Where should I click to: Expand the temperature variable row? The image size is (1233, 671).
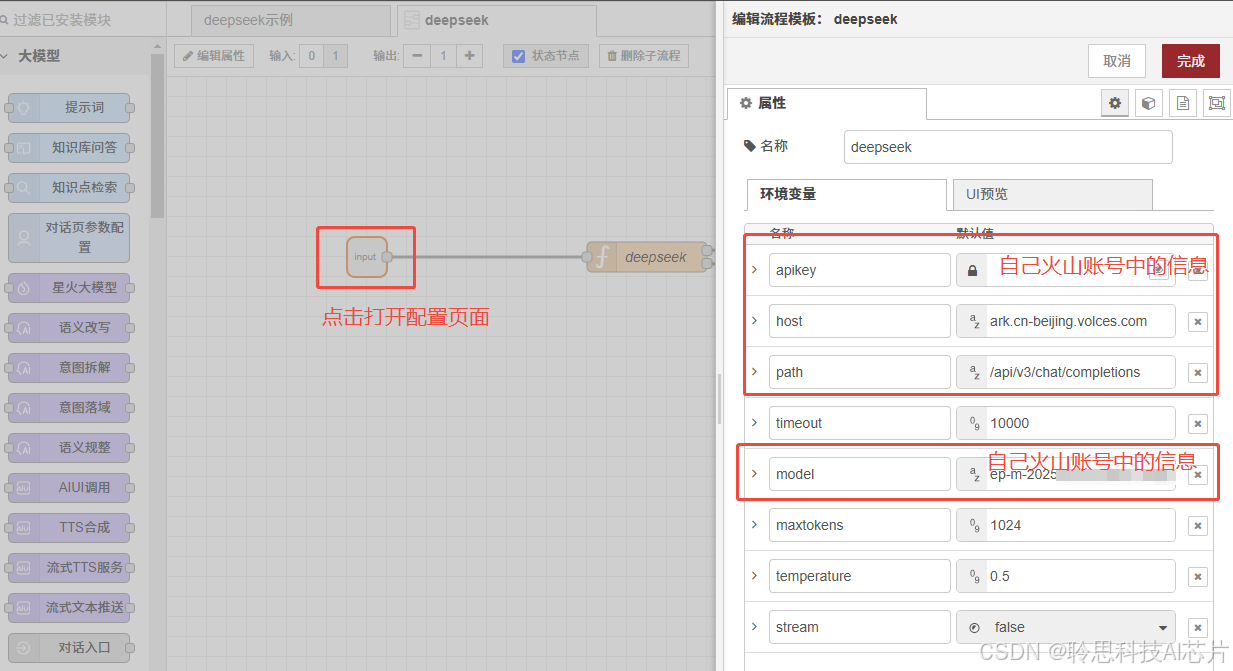(754, 576)
